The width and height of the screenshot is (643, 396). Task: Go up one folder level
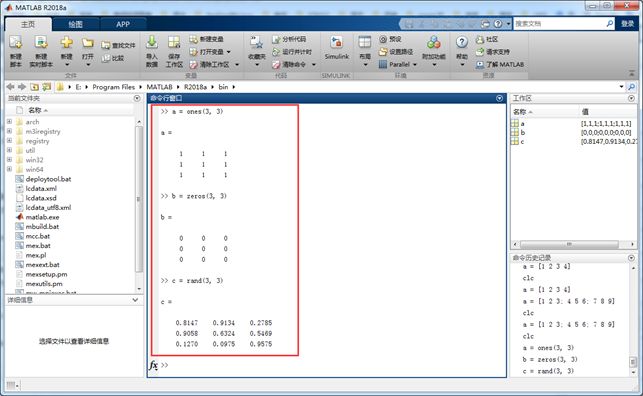pos(34,87)
